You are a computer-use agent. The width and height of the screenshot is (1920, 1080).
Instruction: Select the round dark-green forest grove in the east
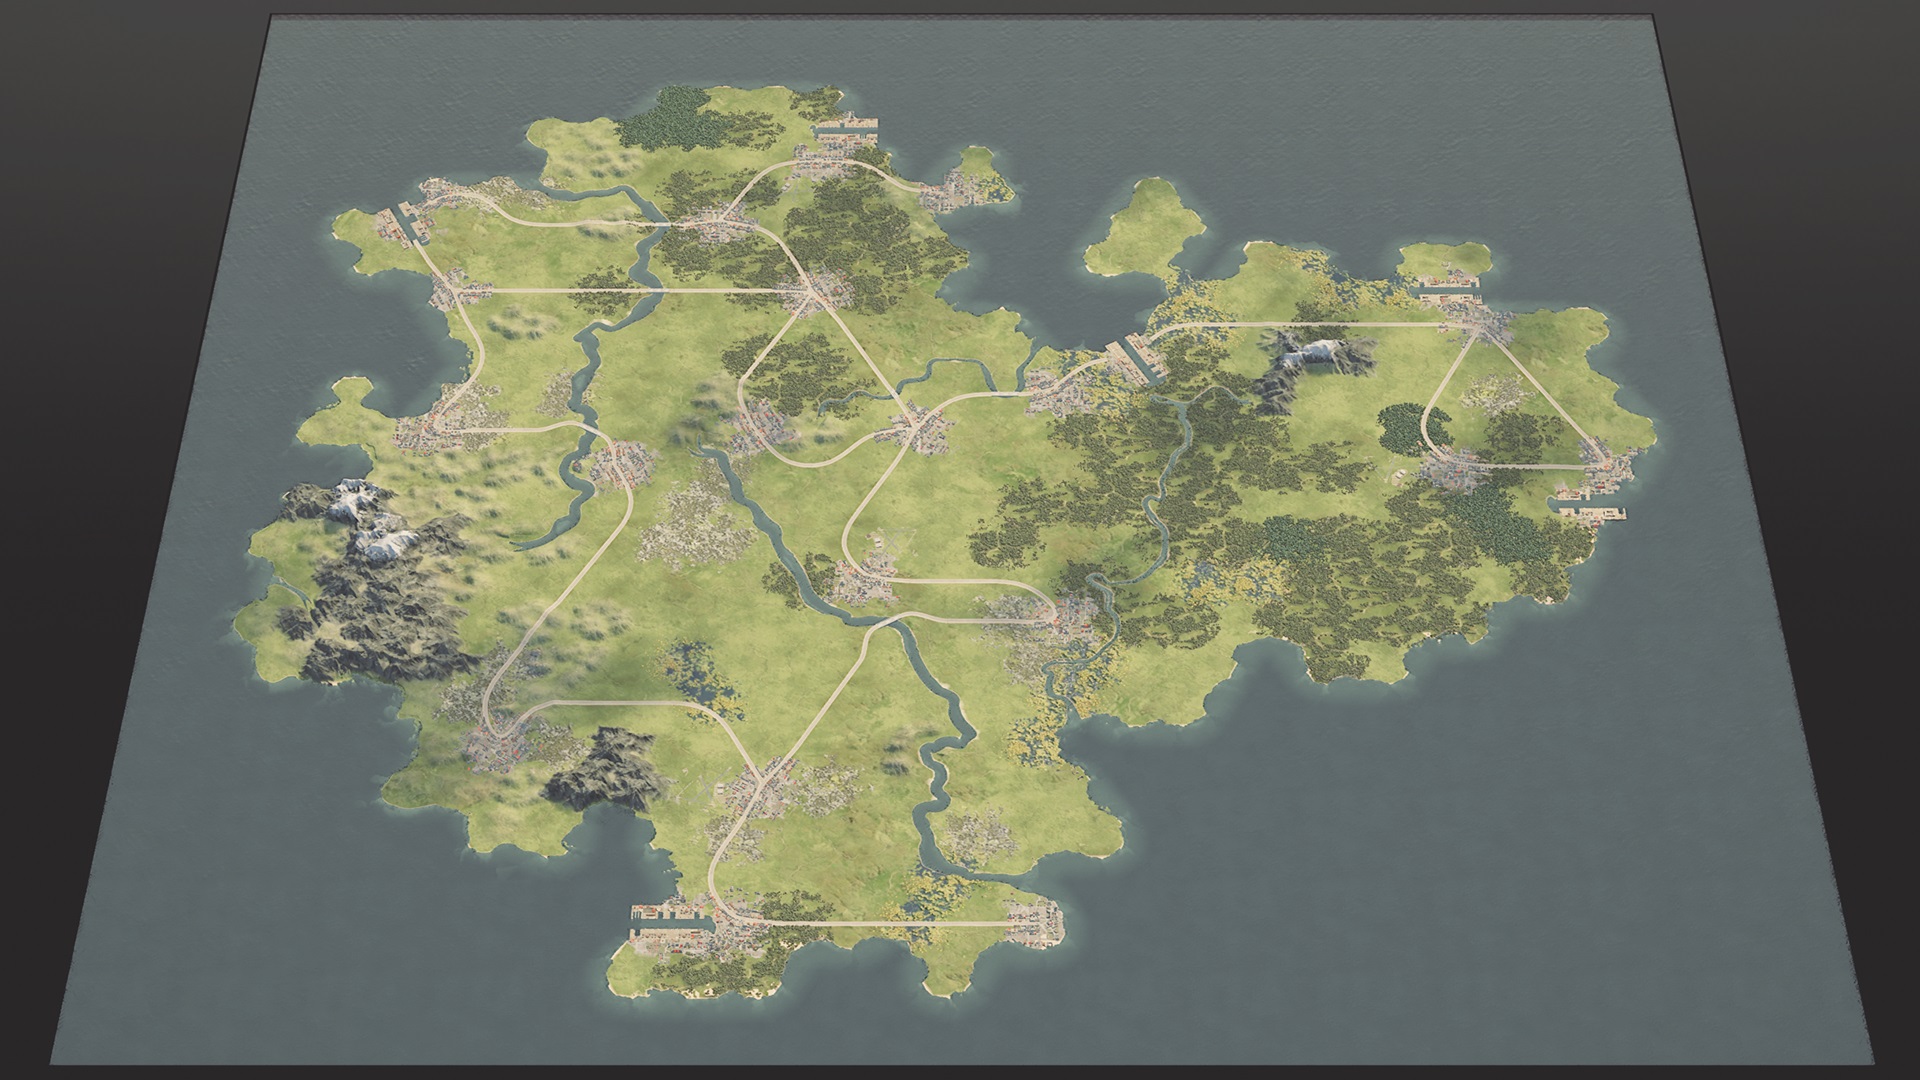(1410, 430)
